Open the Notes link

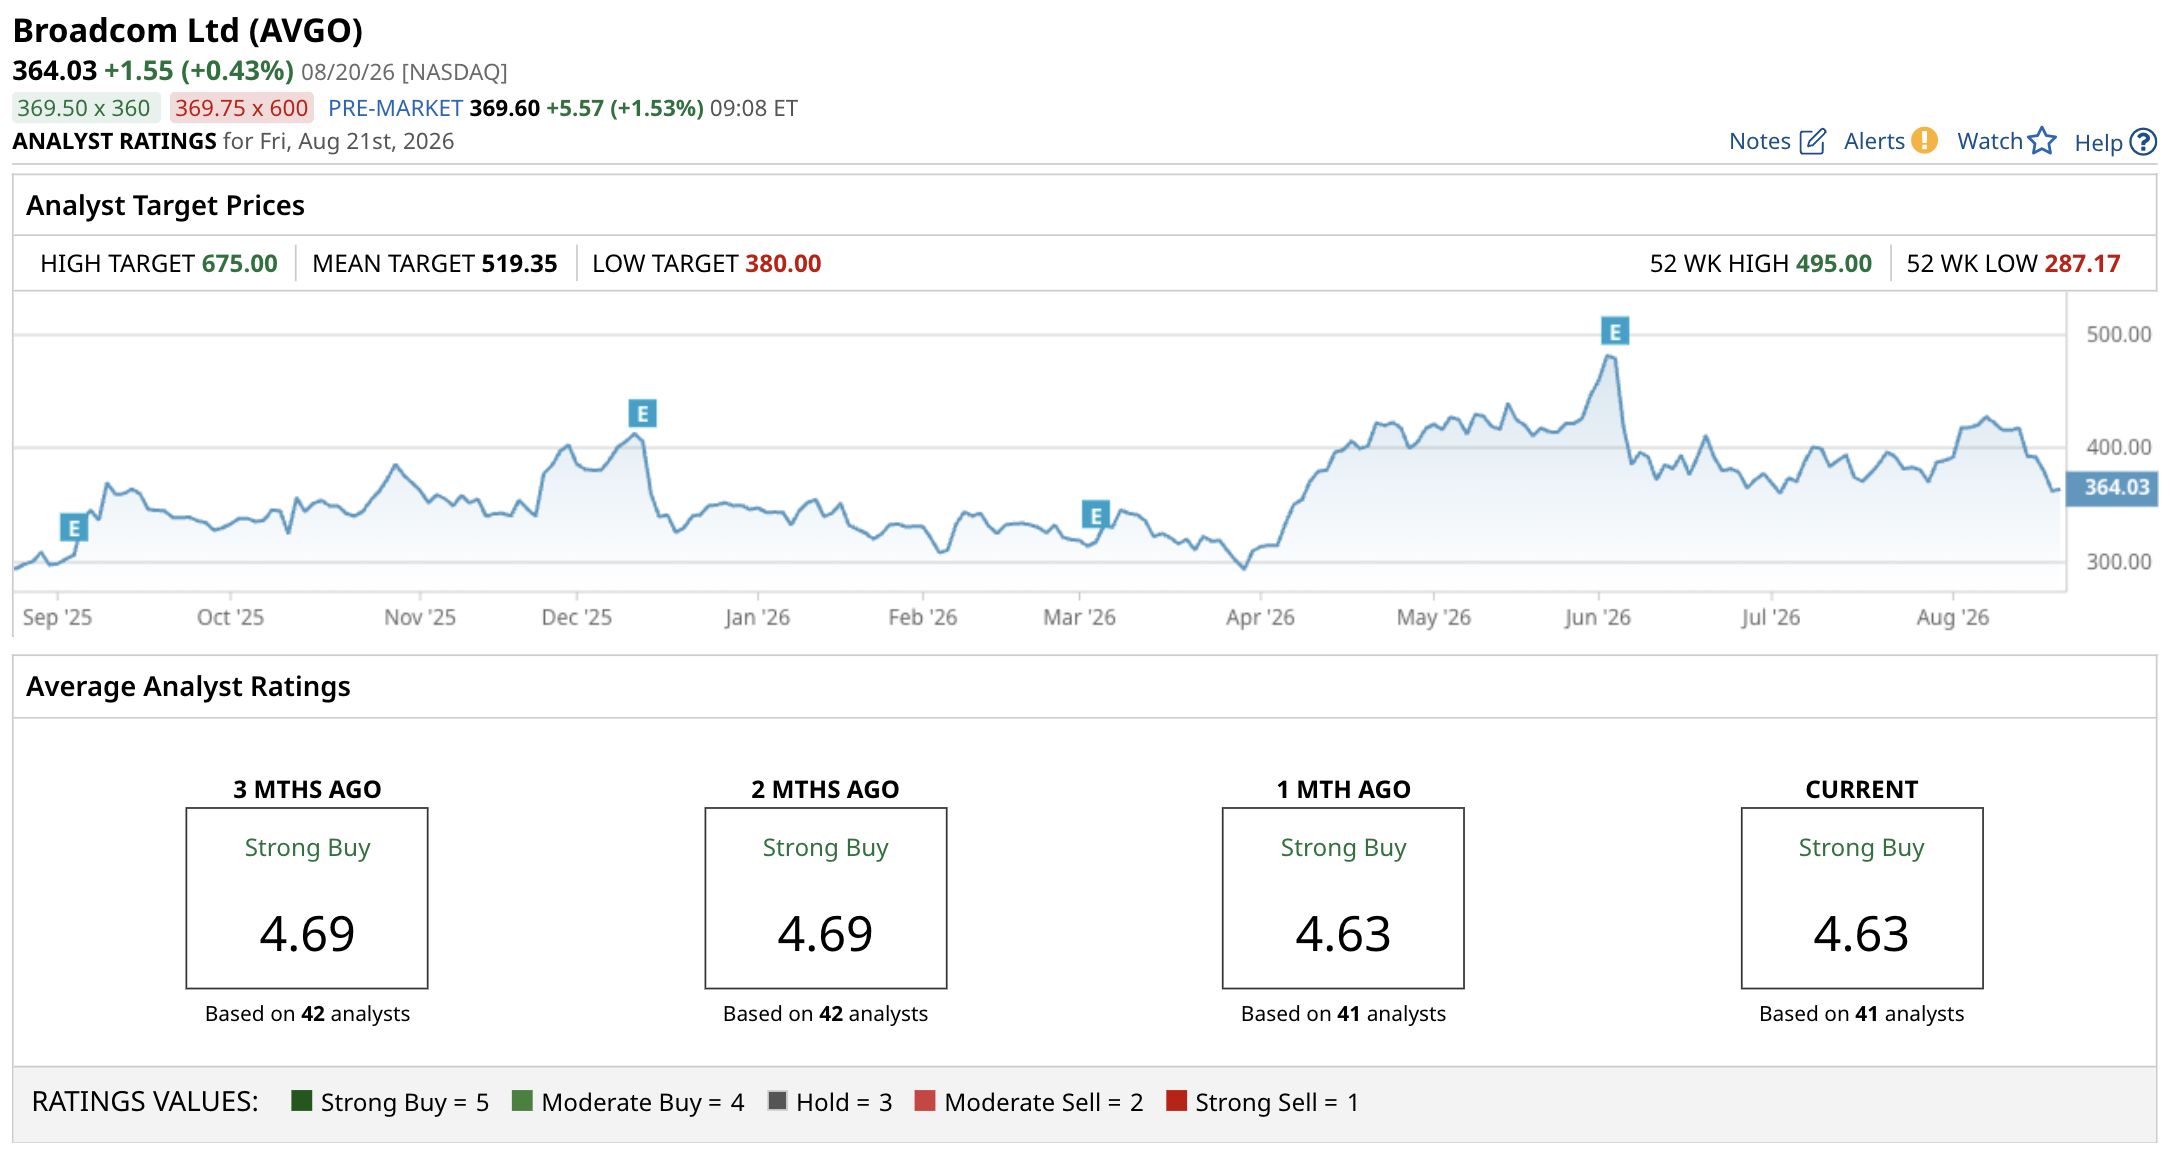(1760, 141)
